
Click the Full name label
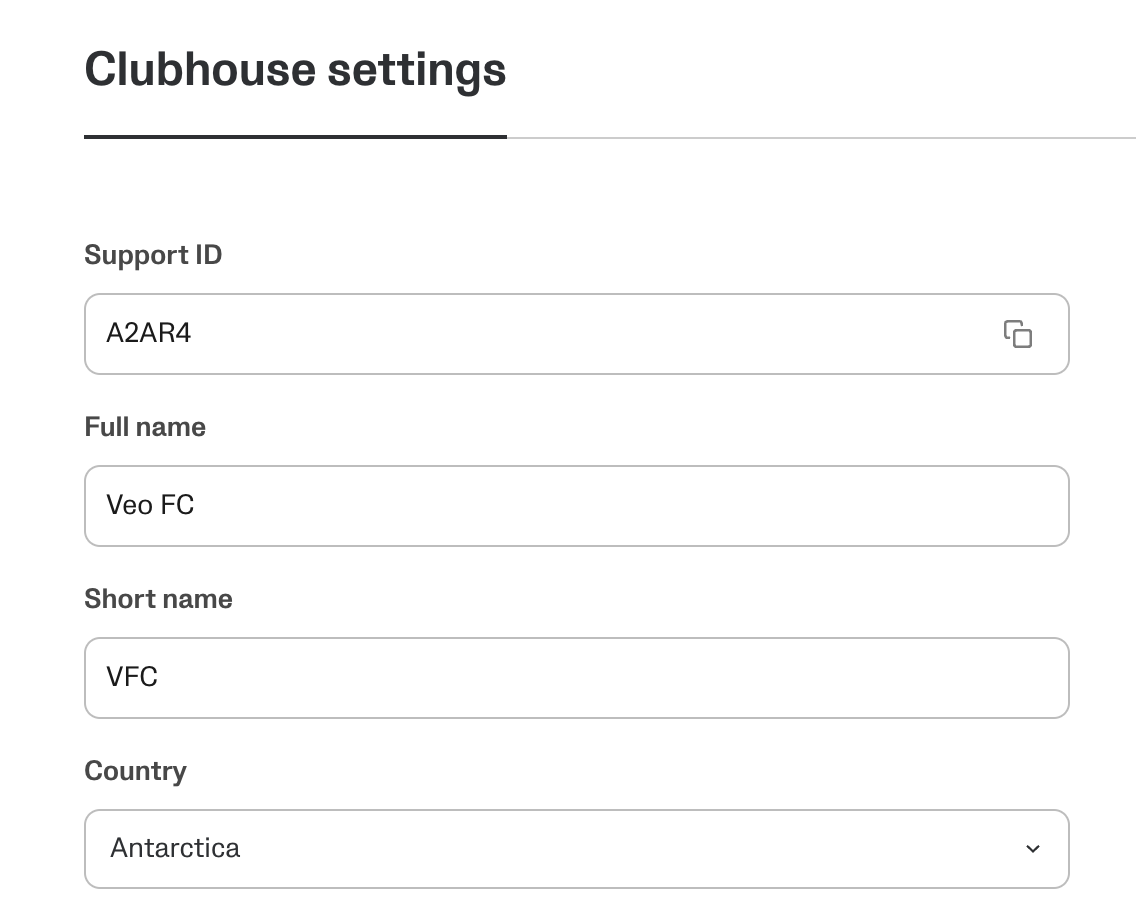tap(145, 427)
